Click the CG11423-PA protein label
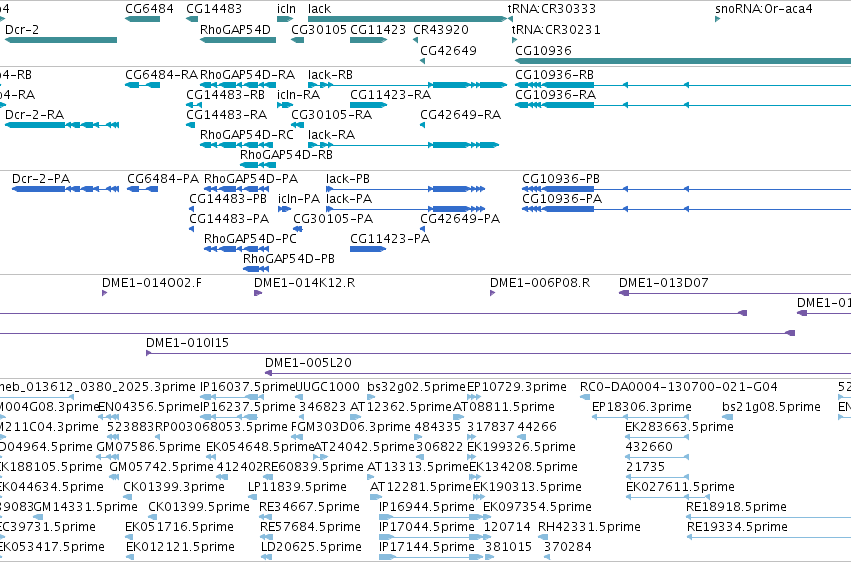 tap(390, 239)
